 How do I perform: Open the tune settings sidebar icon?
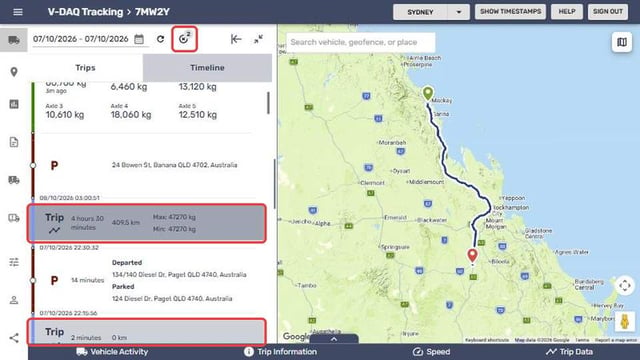[x=14, y=262]
